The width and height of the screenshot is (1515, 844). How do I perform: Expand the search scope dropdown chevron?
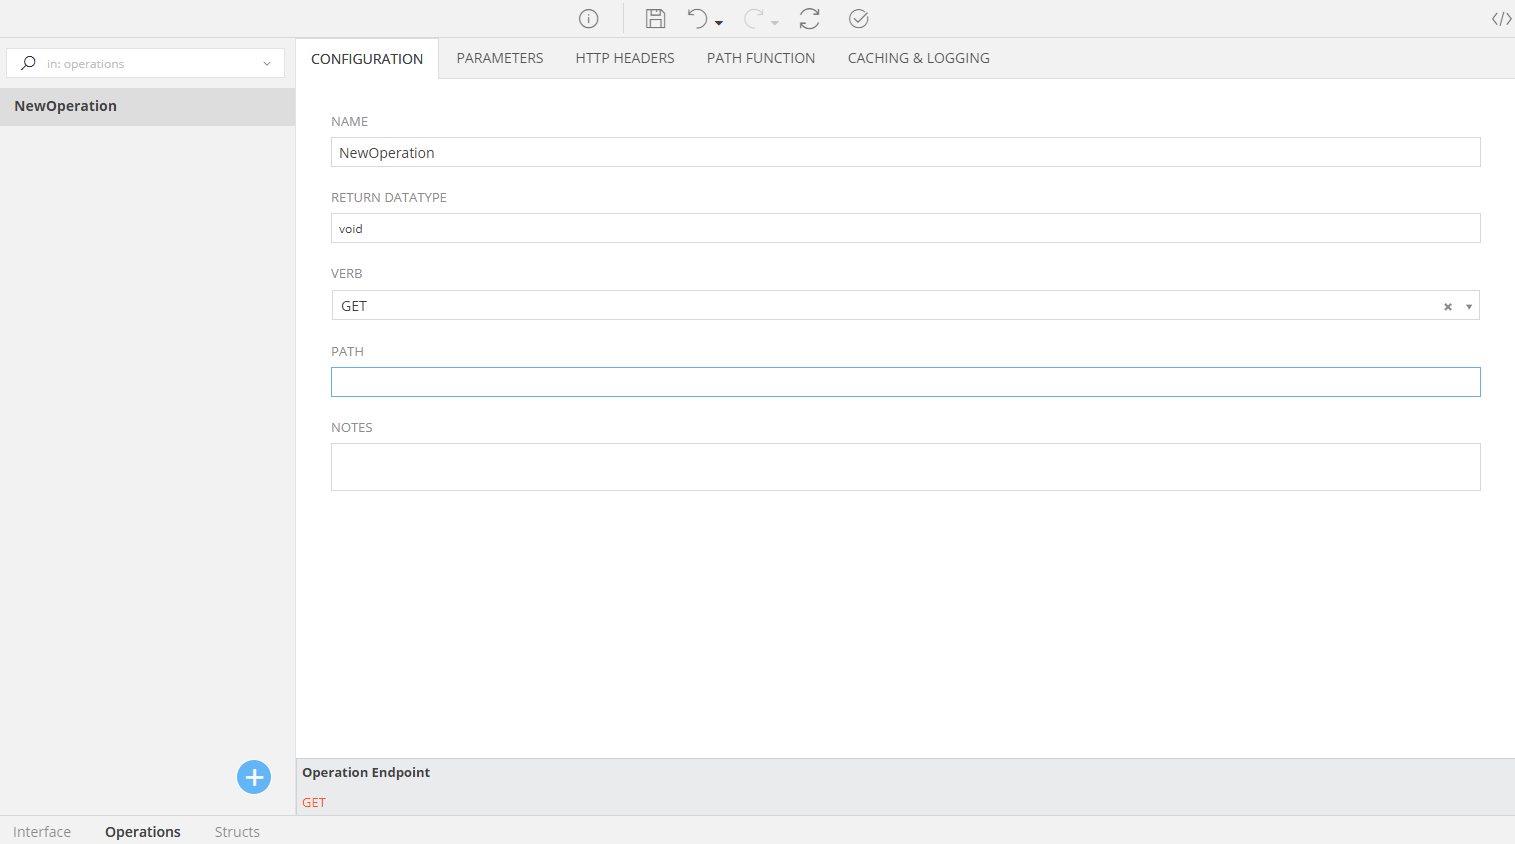coord(267,64)
